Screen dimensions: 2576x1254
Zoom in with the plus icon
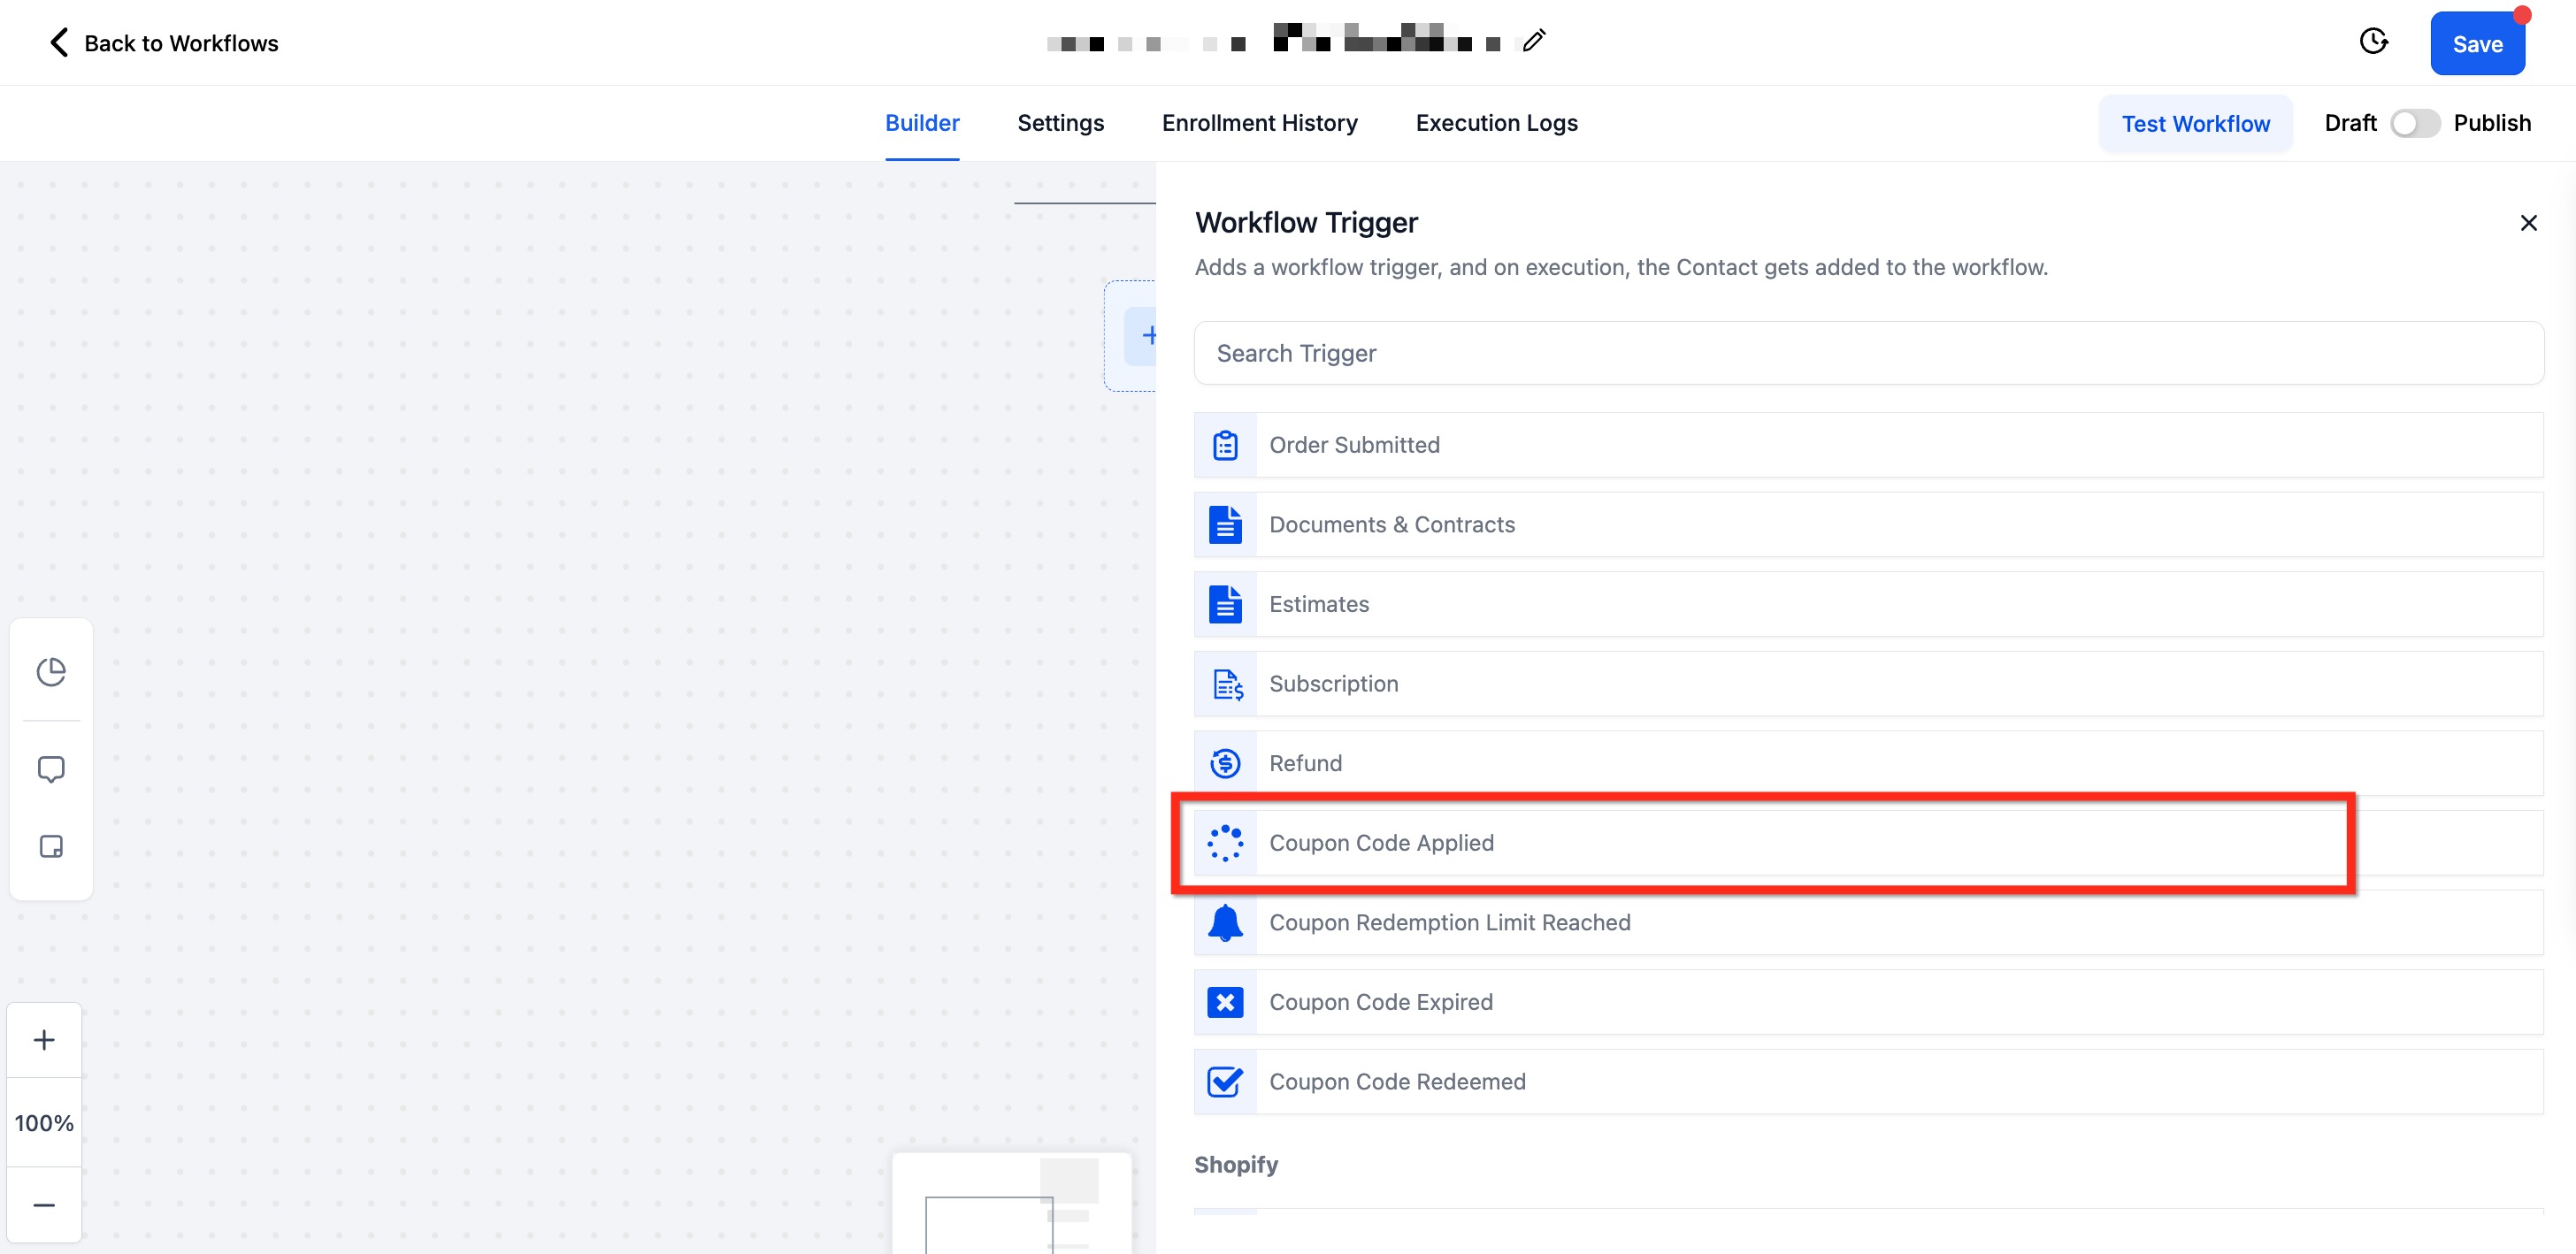pyautogui.click(x=44, y=1040)
